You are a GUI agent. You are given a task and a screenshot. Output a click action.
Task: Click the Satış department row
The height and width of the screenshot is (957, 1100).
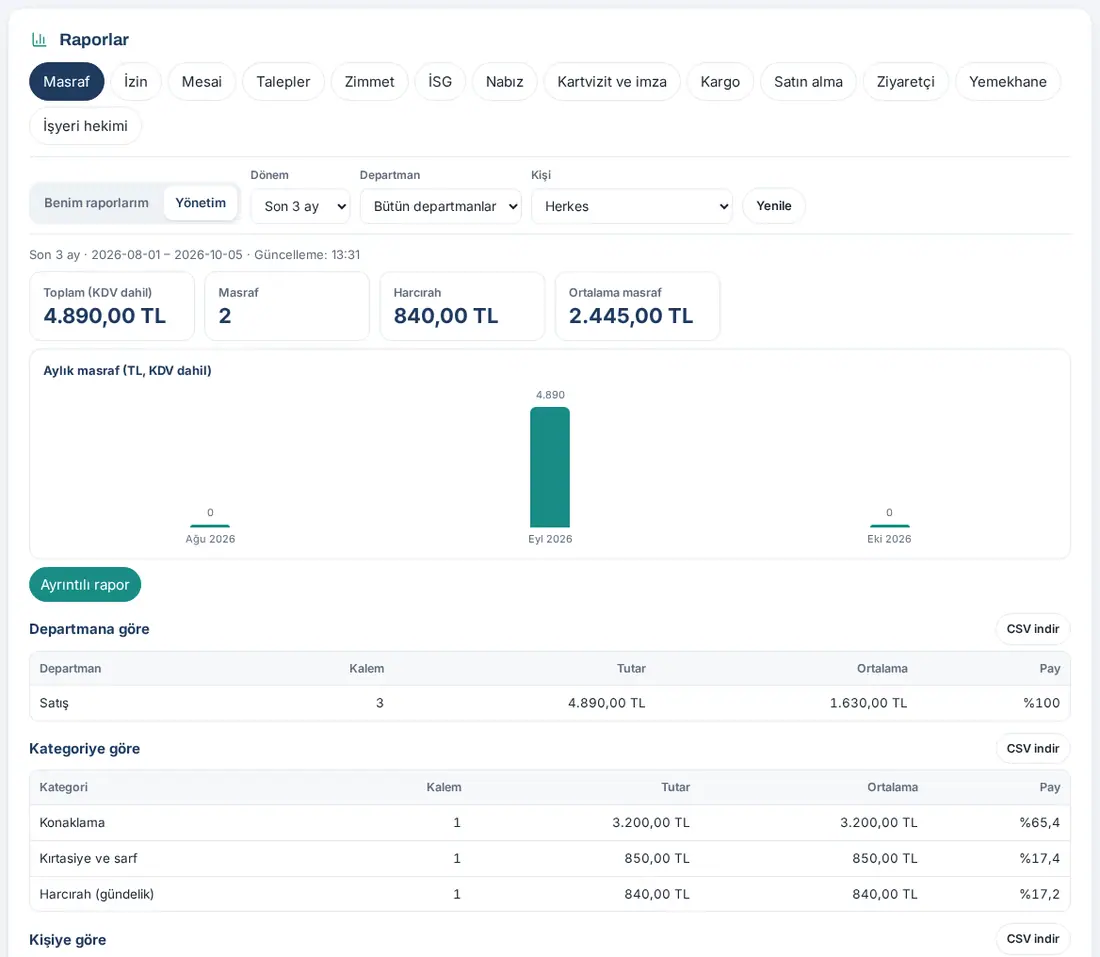(x=550, y=703)
